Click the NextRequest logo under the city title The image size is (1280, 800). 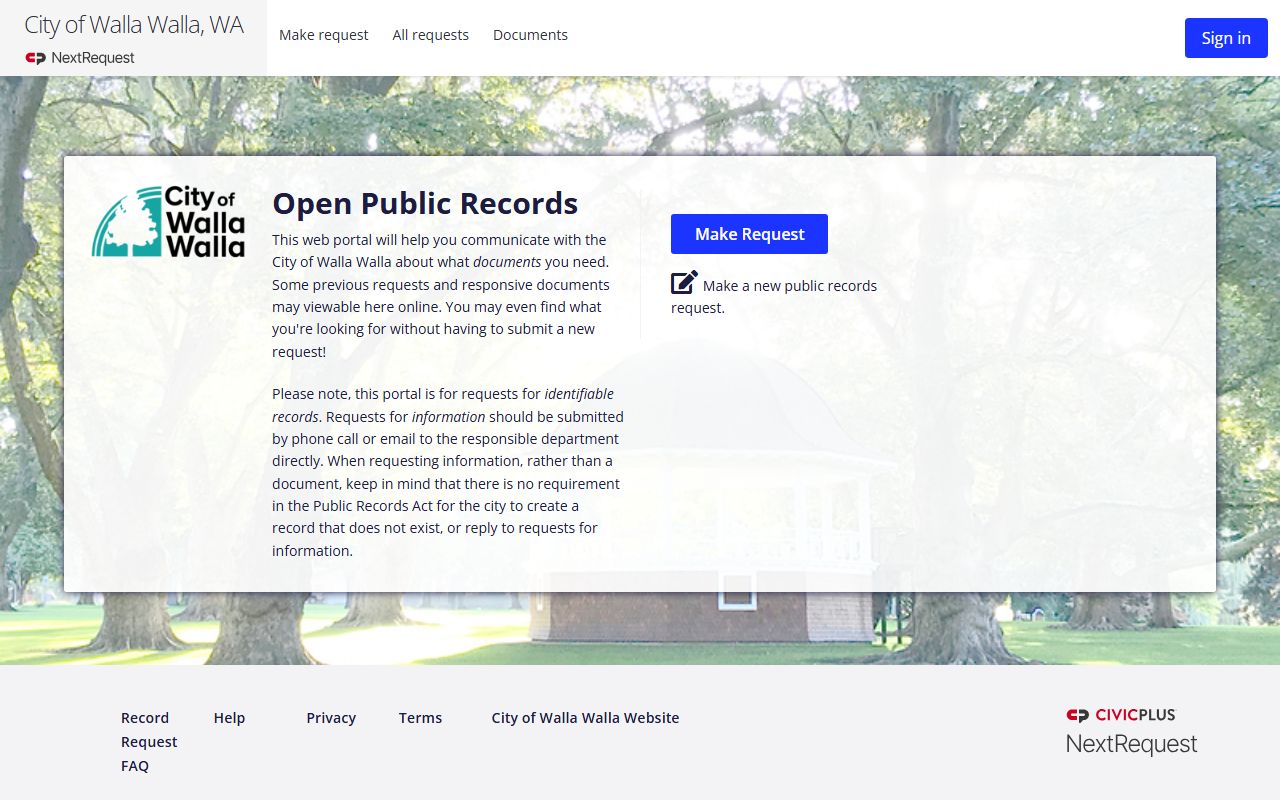click(x=80, y=58)
